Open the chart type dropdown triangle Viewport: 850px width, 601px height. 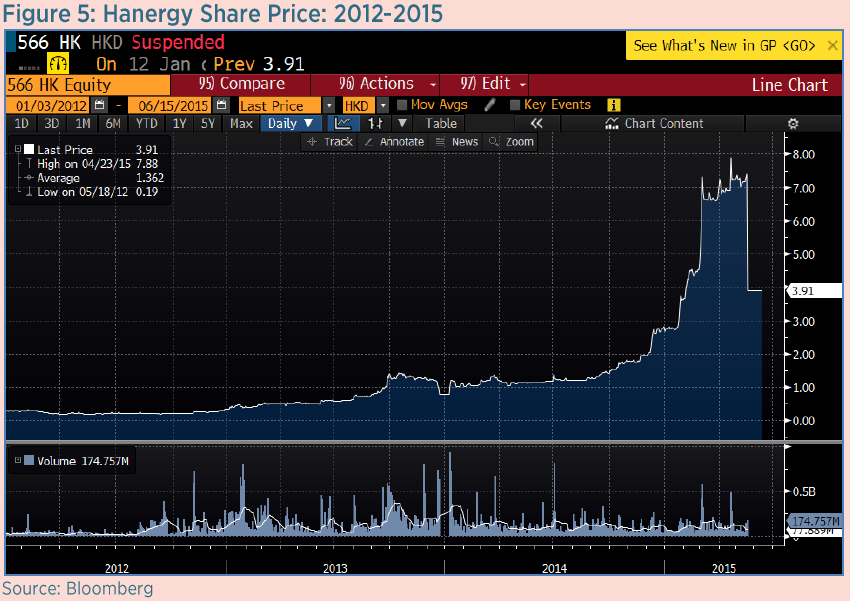click(402, 123)
